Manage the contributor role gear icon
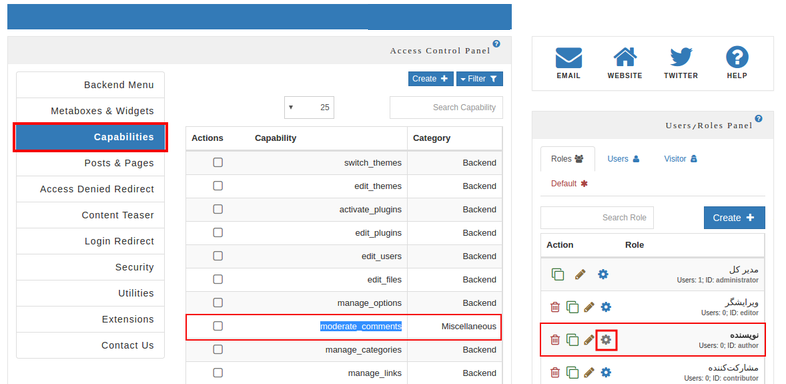This screenshot has width=786, height=384. click(606, 372)
